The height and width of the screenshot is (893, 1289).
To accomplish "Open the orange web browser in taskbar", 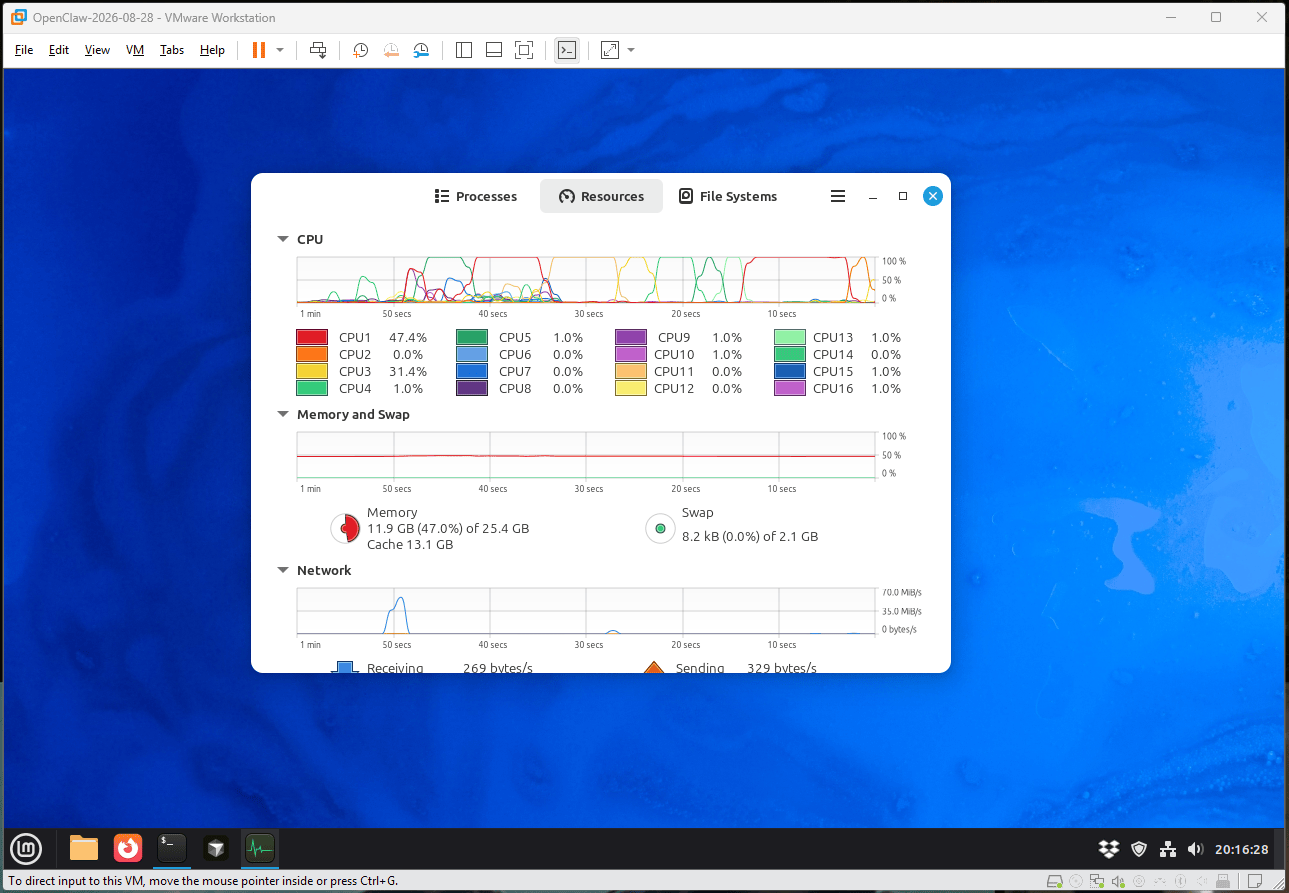I will coord(128,849).
